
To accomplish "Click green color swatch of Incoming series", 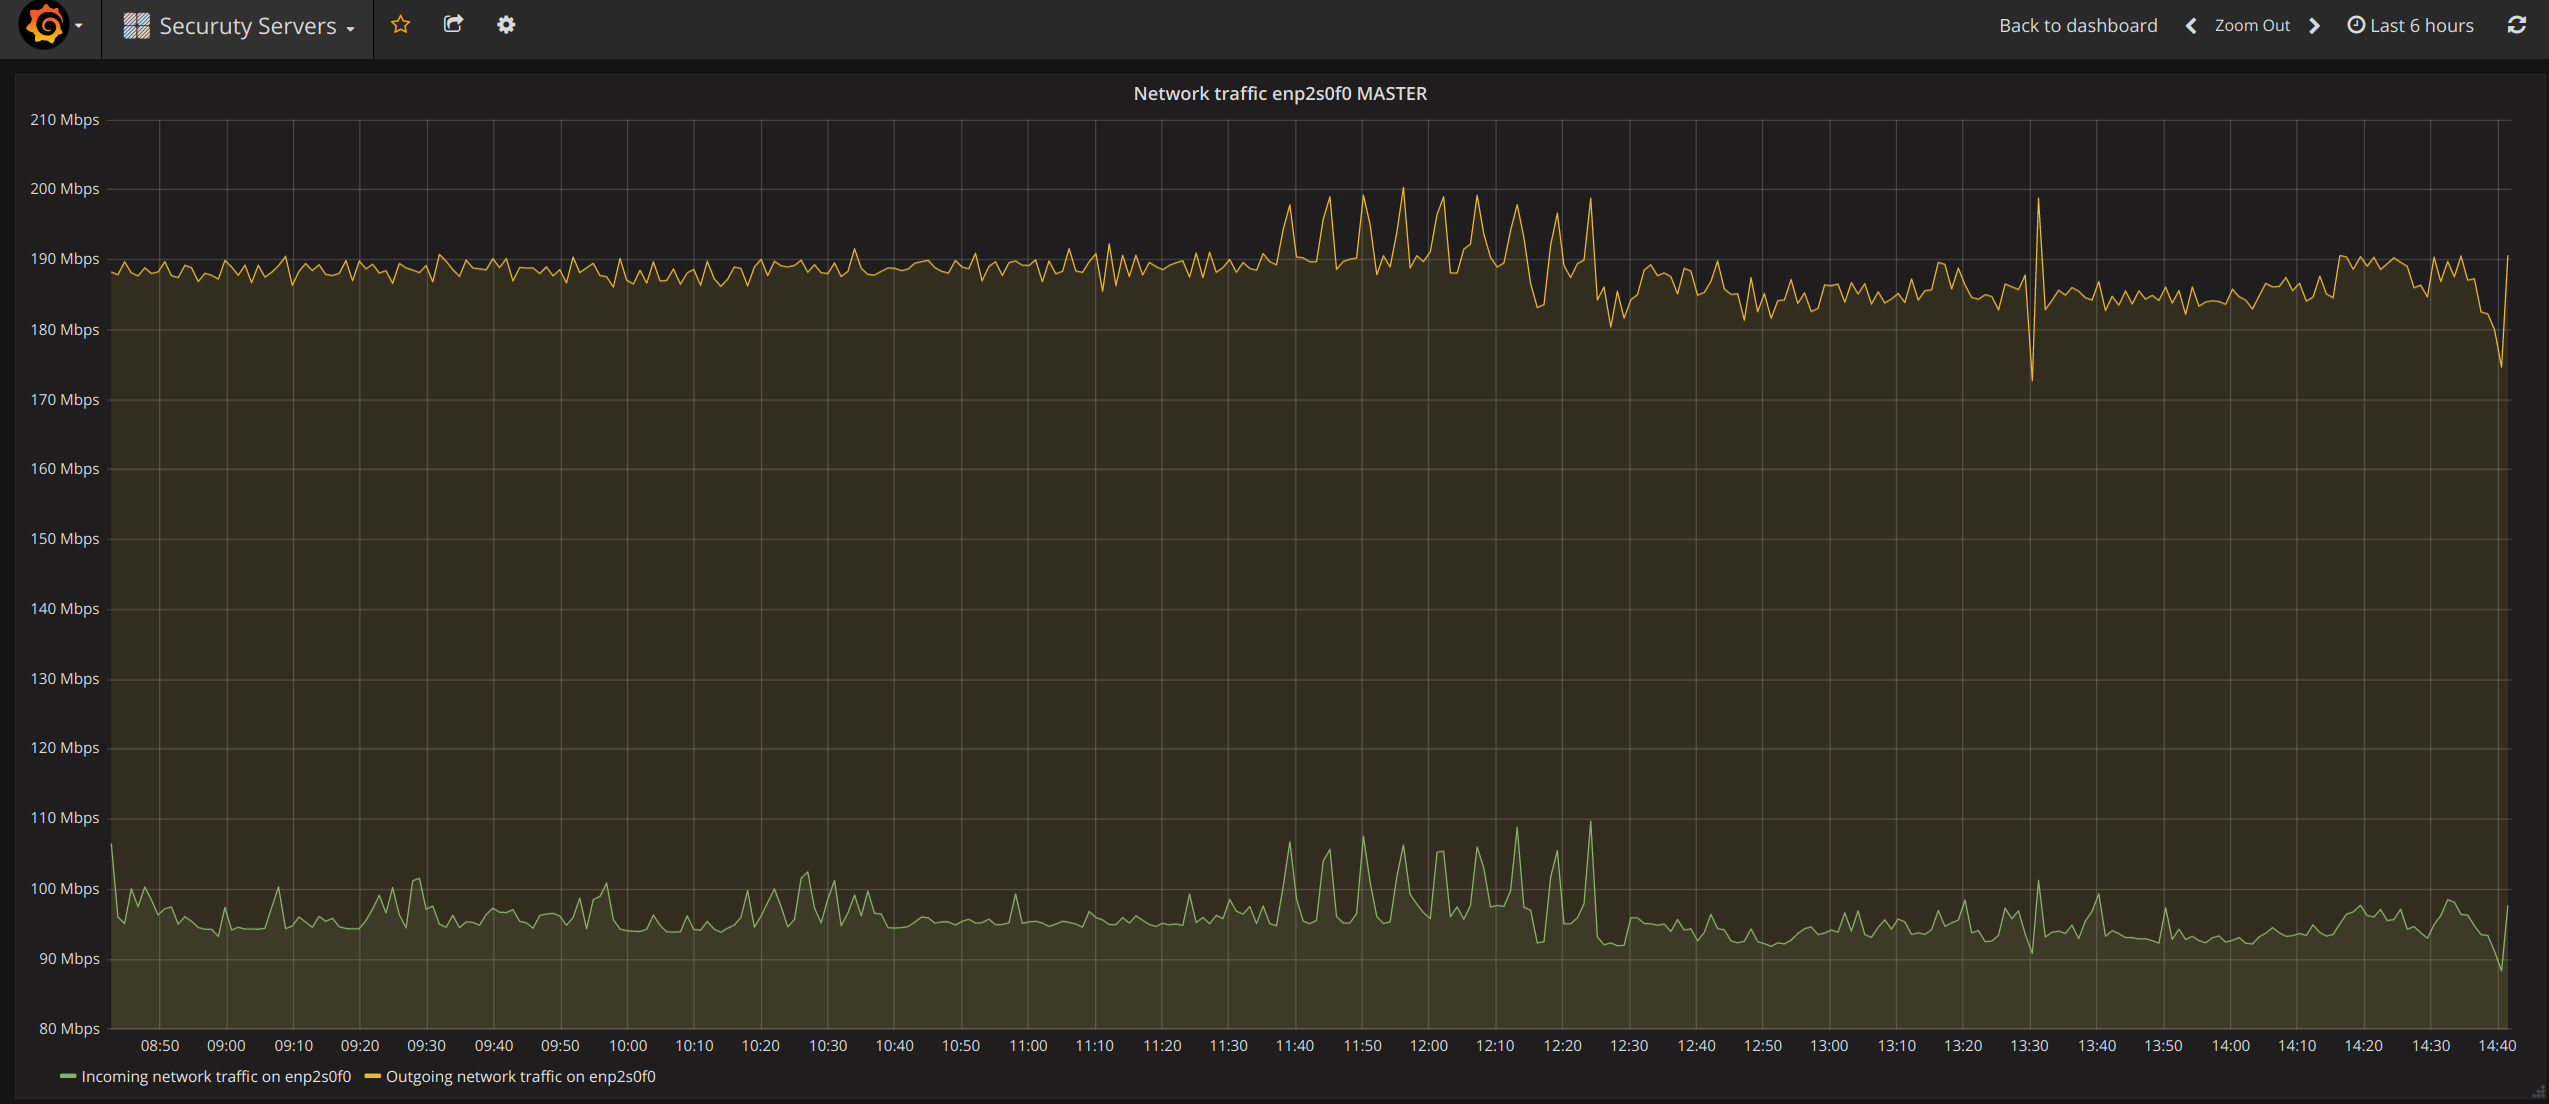I will pyautogui.click(x=68, y=1077).
